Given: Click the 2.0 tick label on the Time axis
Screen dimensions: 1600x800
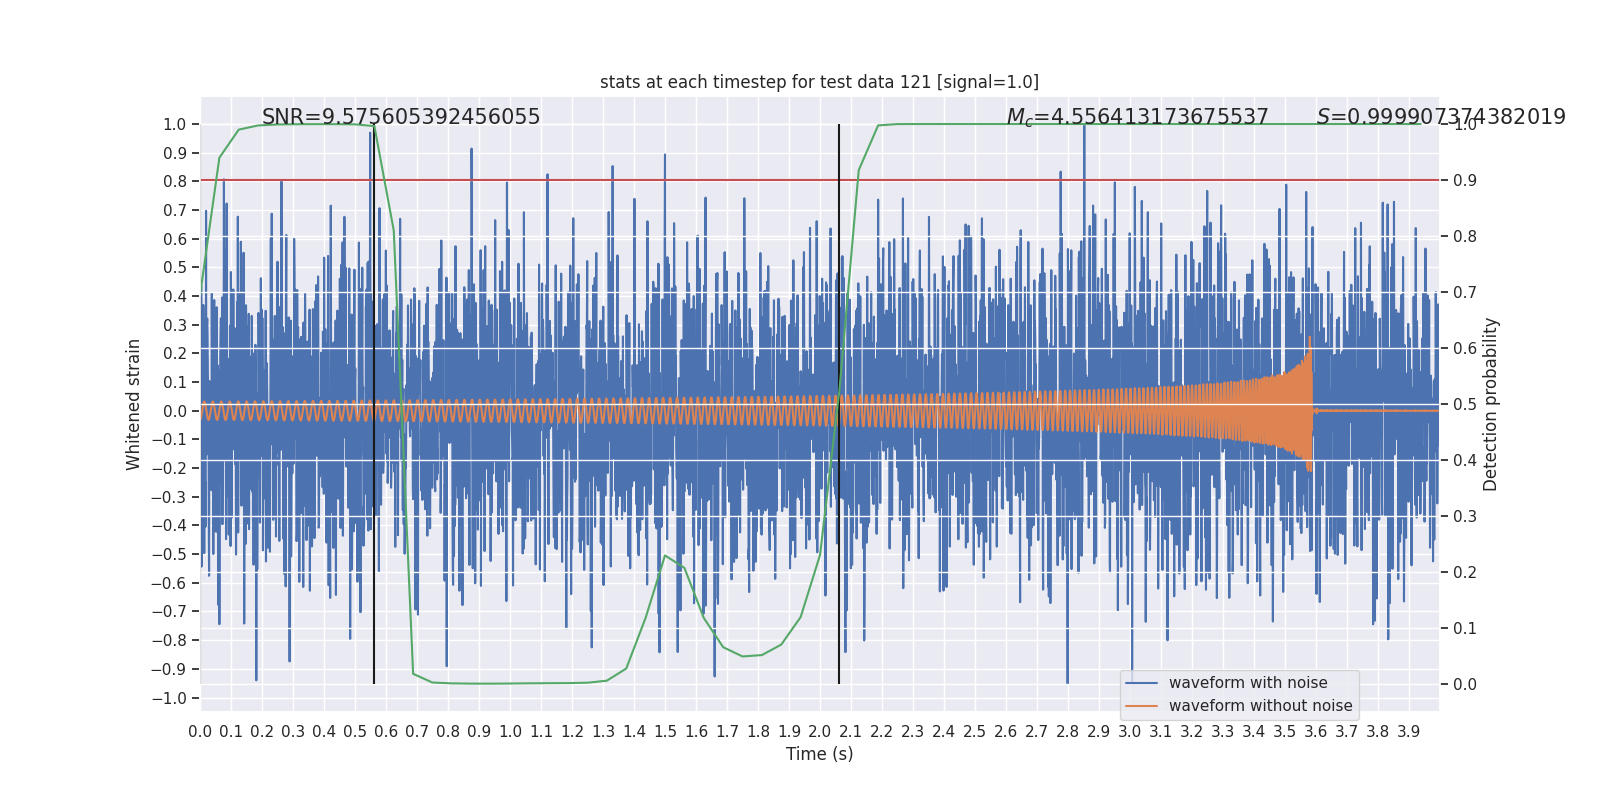Looking at the screenshot, I should pos(820,732).
